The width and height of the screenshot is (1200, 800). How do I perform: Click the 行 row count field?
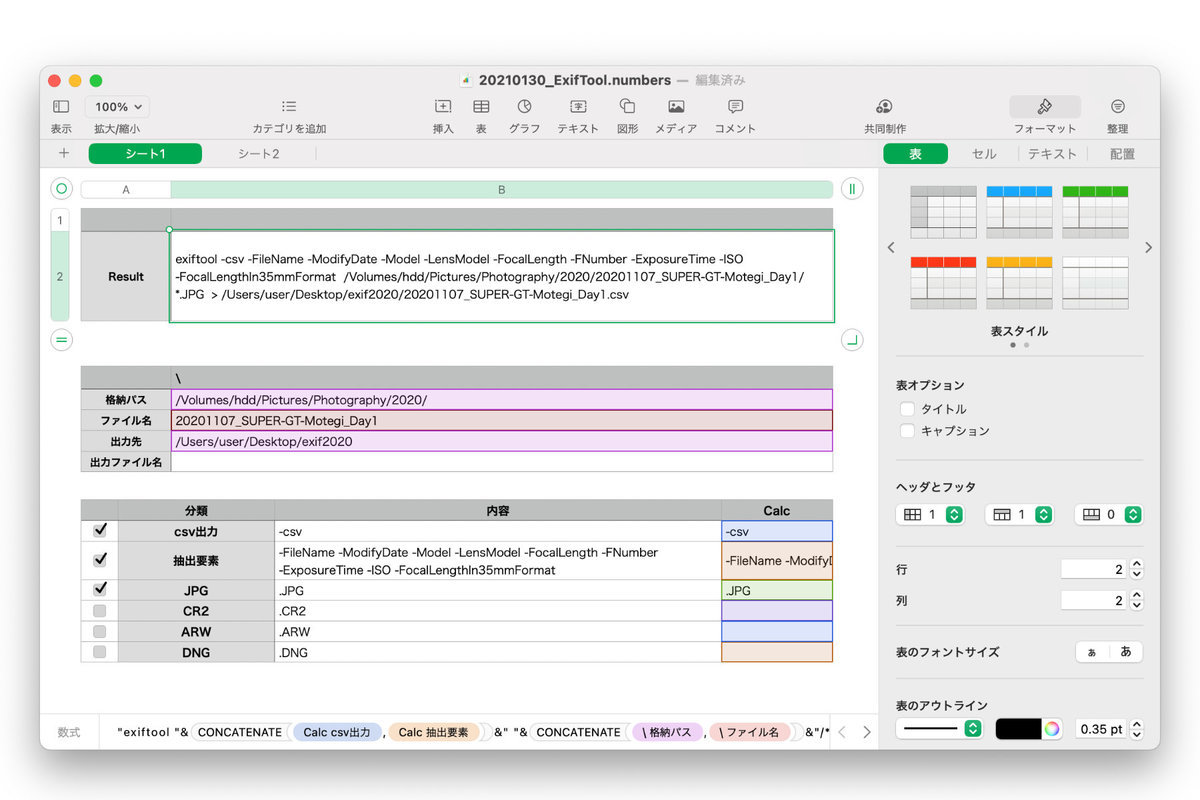(x=1093, y=569)
